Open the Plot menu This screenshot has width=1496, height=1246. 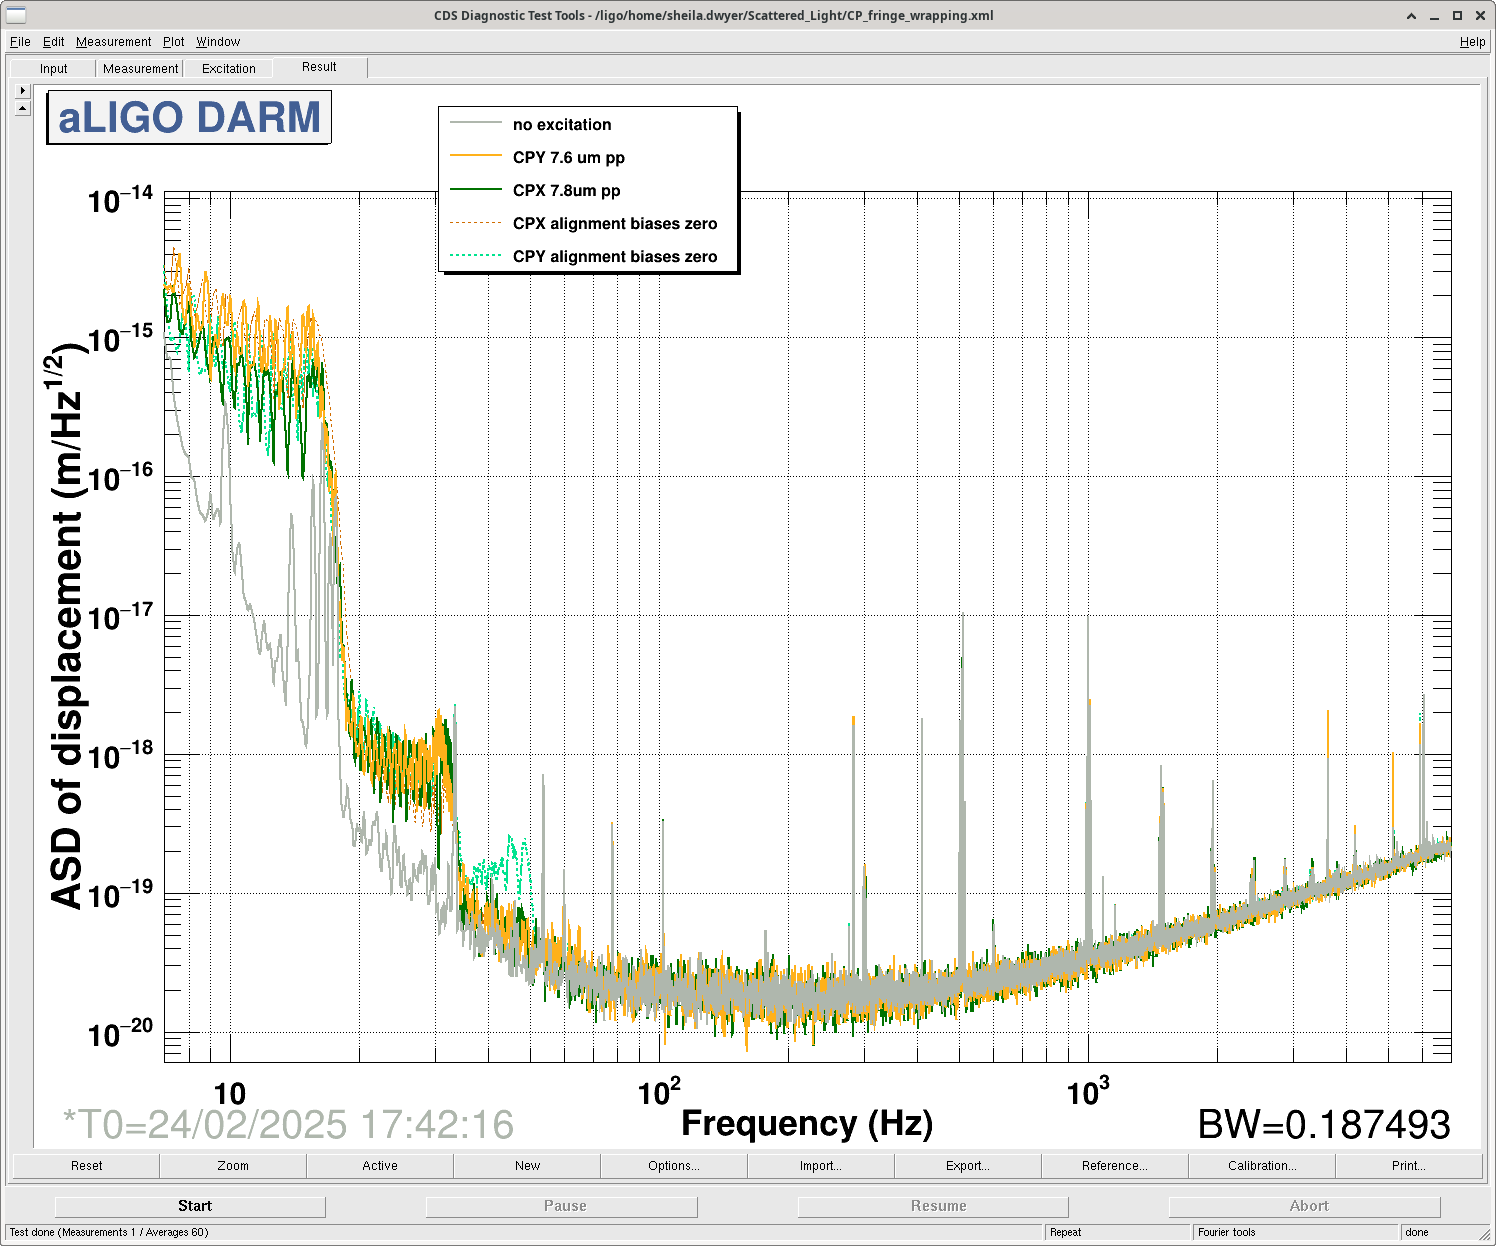point(173,42)
